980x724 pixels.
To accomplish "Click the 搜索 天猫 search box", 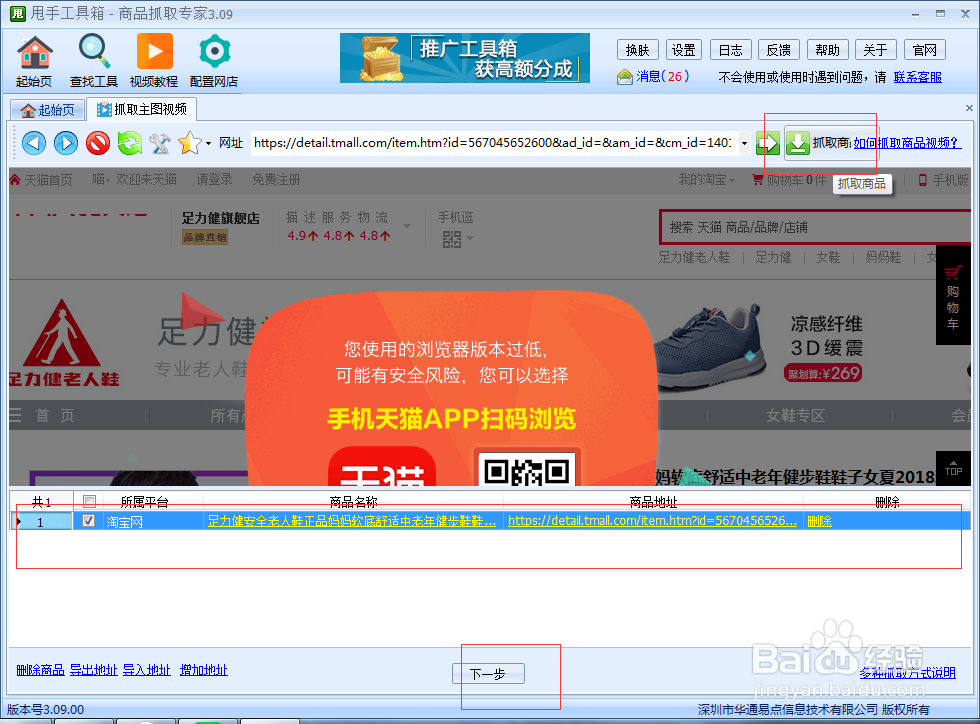I will pos(815,227).
